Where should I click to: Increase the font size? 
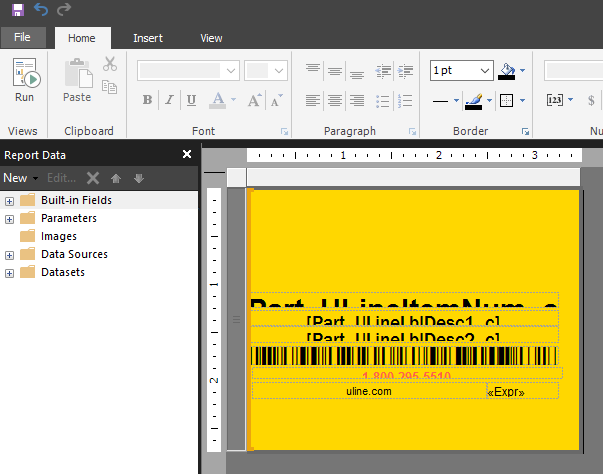click(255, 100)
